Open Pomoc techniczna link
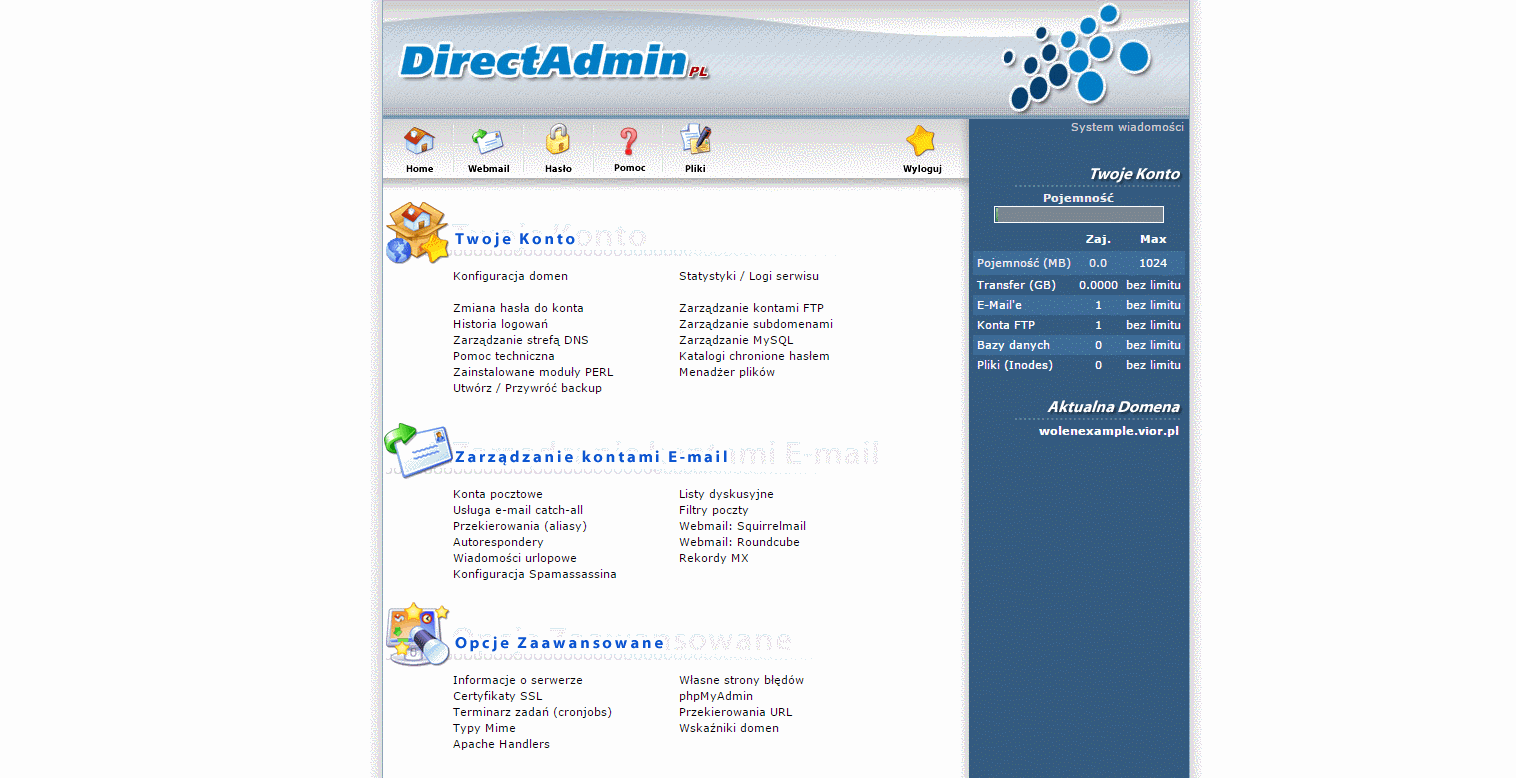This screenshot has width=1516, height=778. coord(503,356)
